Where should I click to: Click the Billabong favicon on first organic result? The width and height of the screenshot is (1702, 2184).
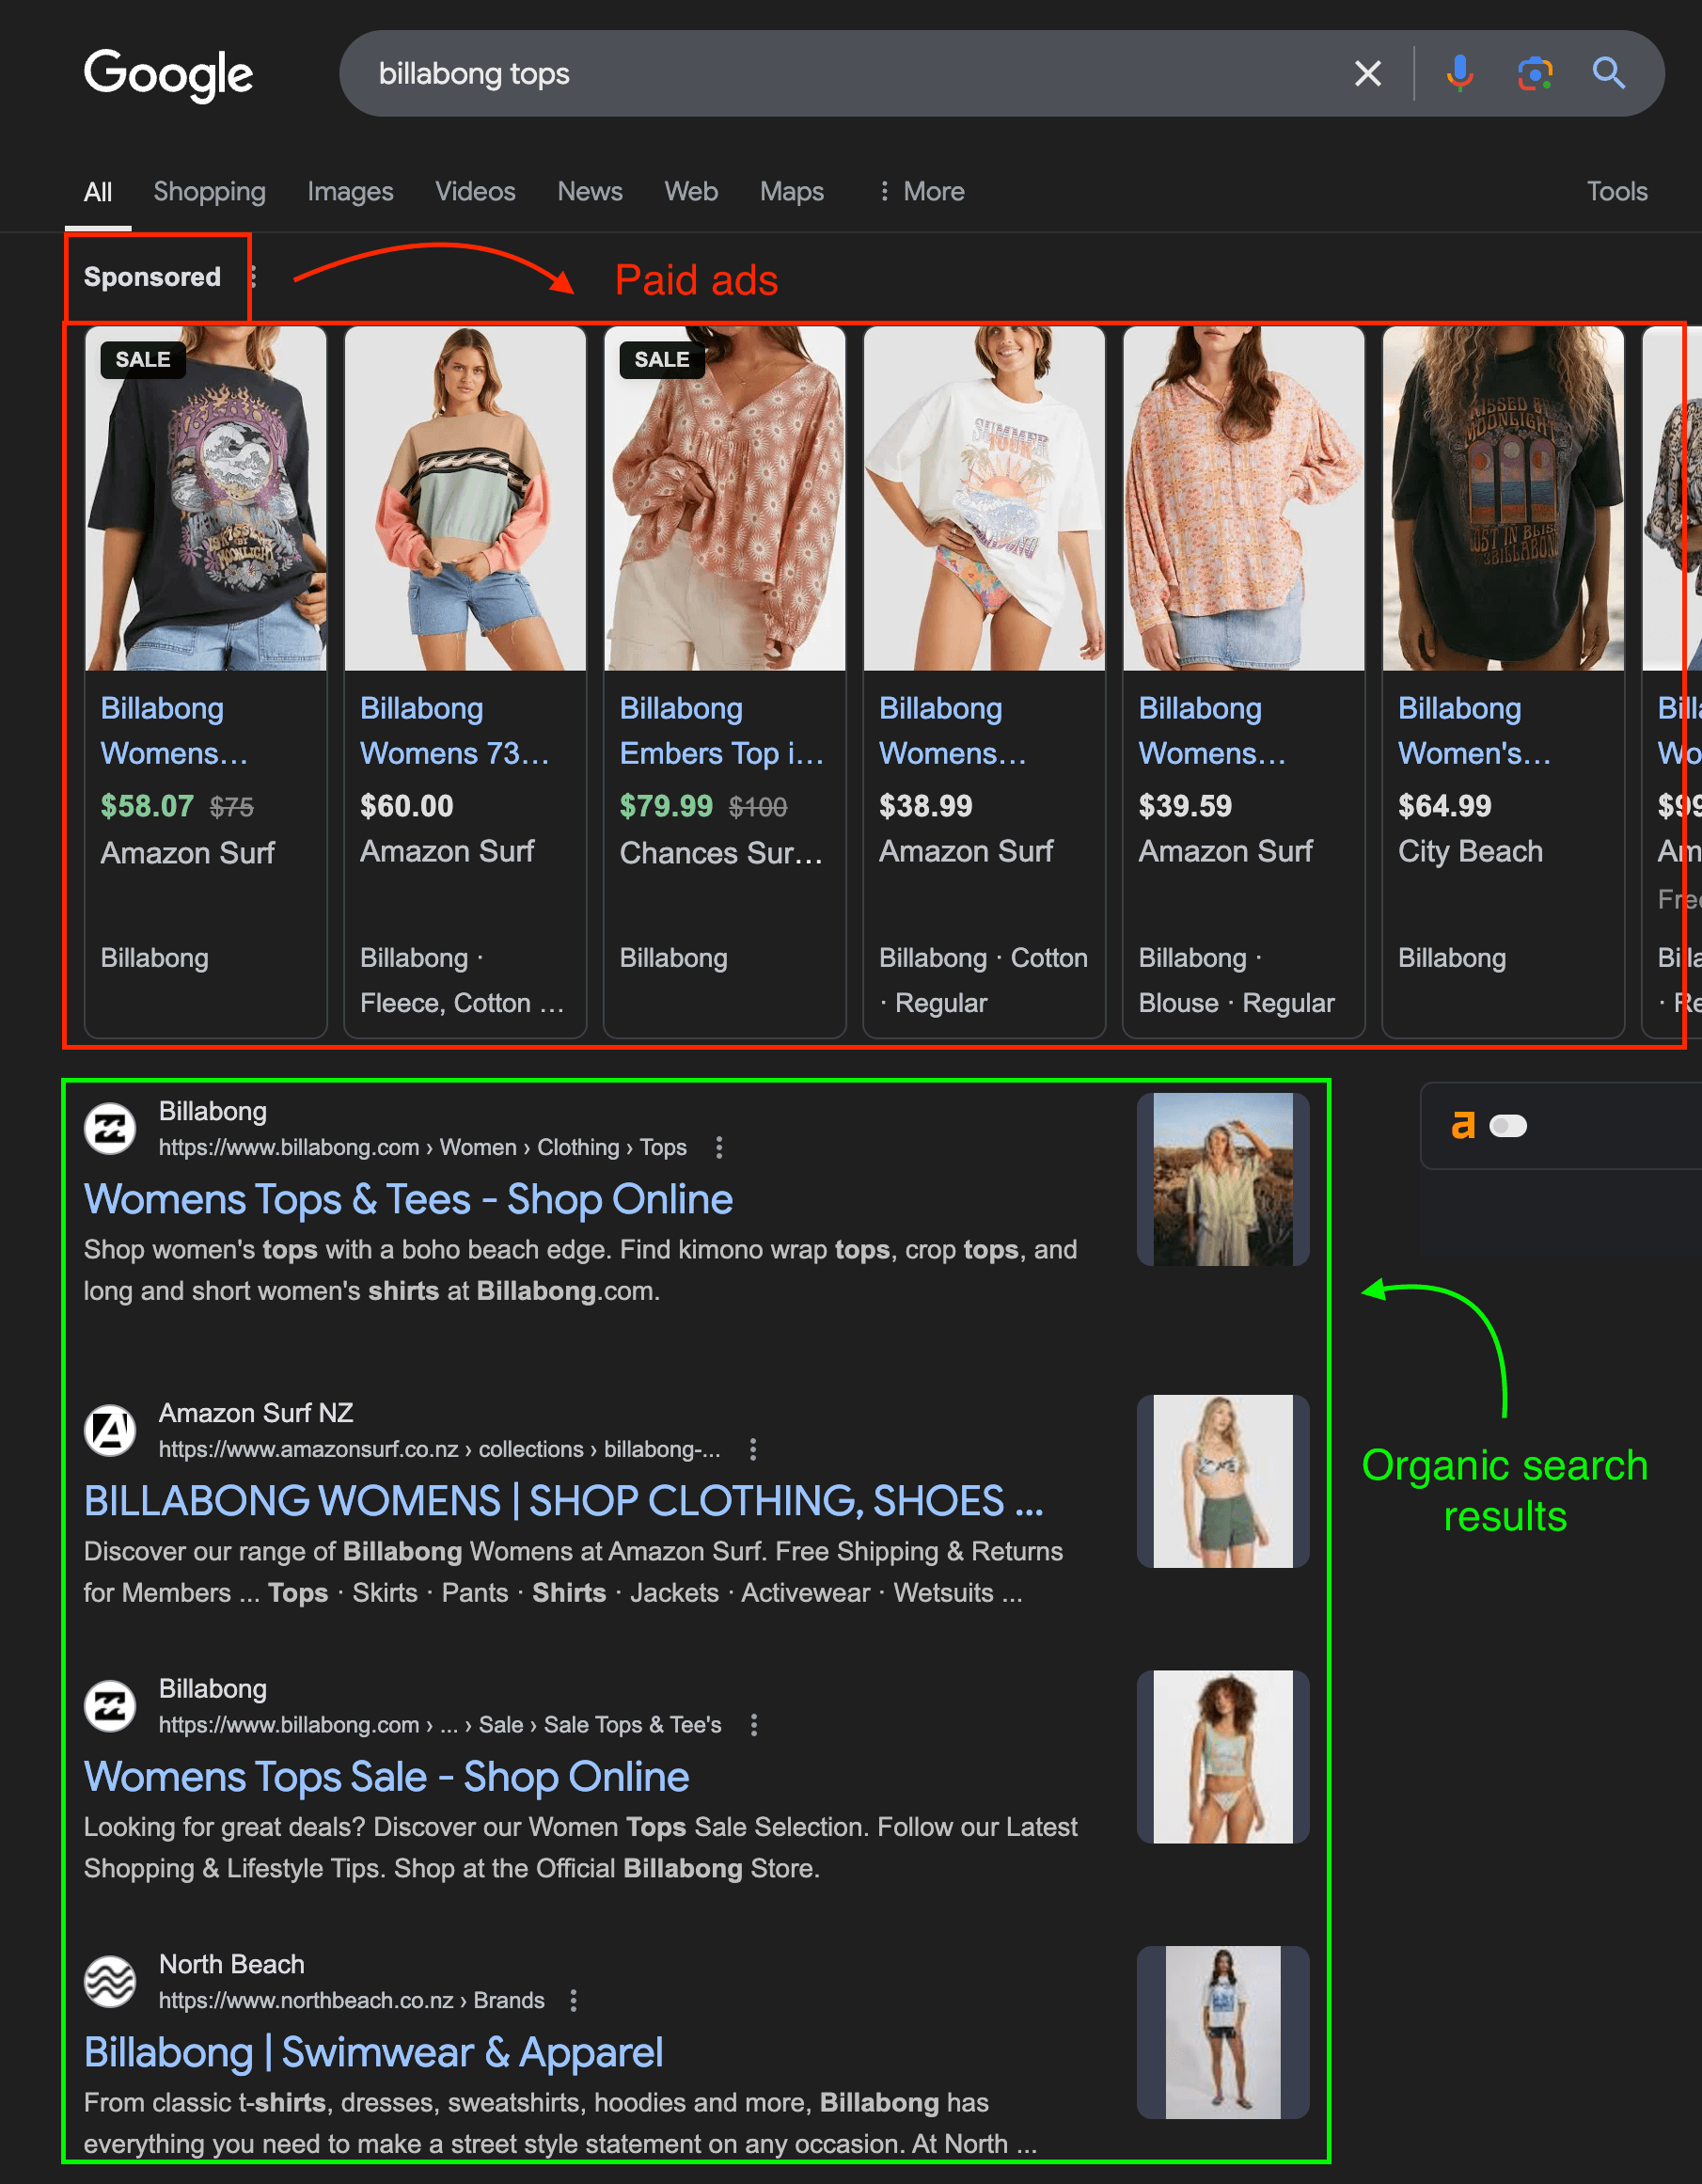(x=110, y=1129)
